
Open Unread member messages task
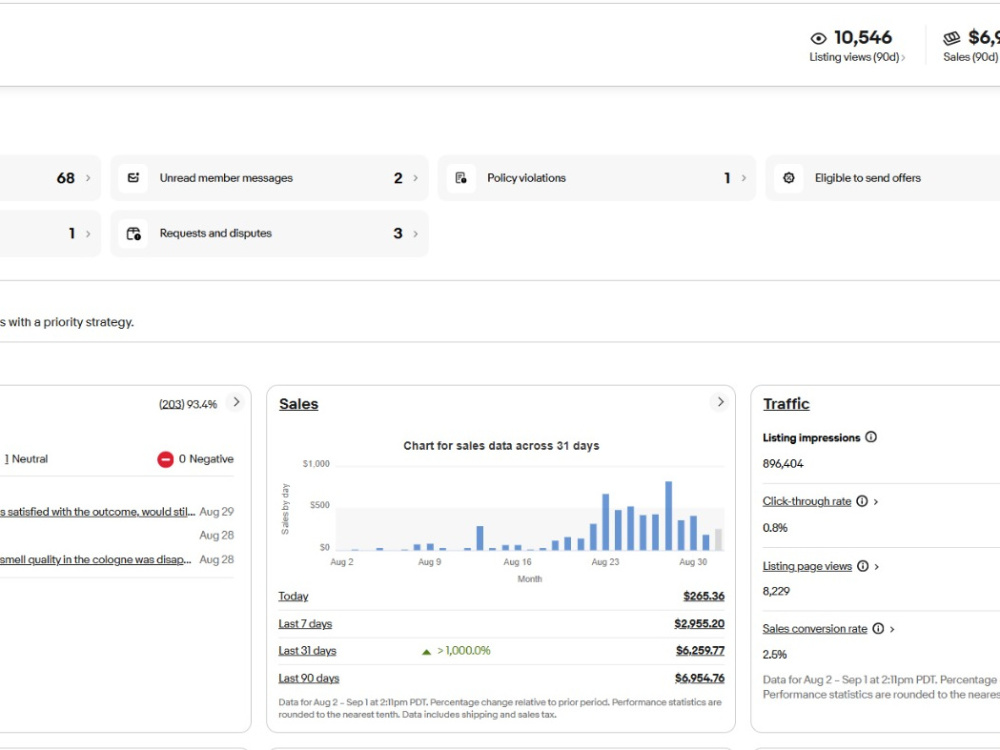(269, 178)
